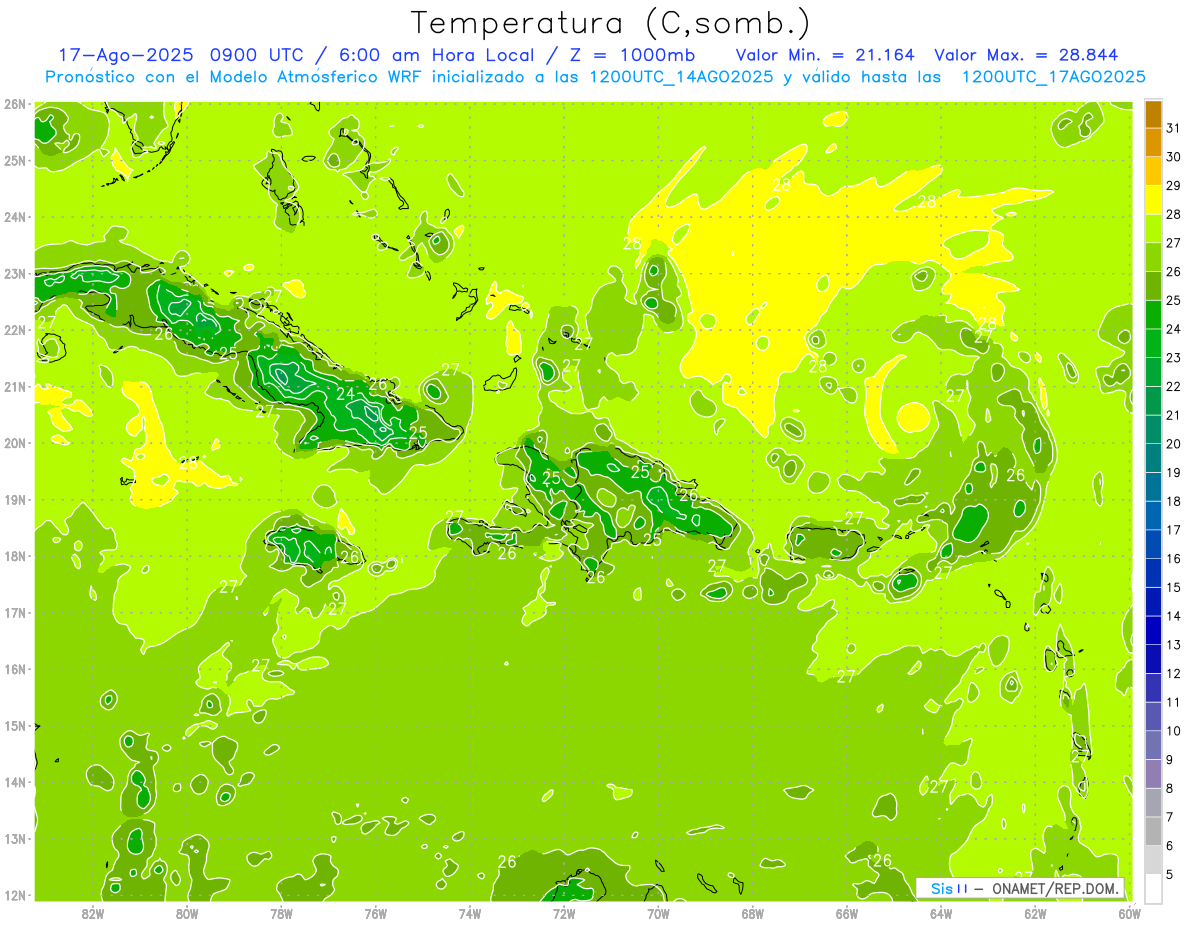Click the colorbar label 31

[x=1174, y=128]
